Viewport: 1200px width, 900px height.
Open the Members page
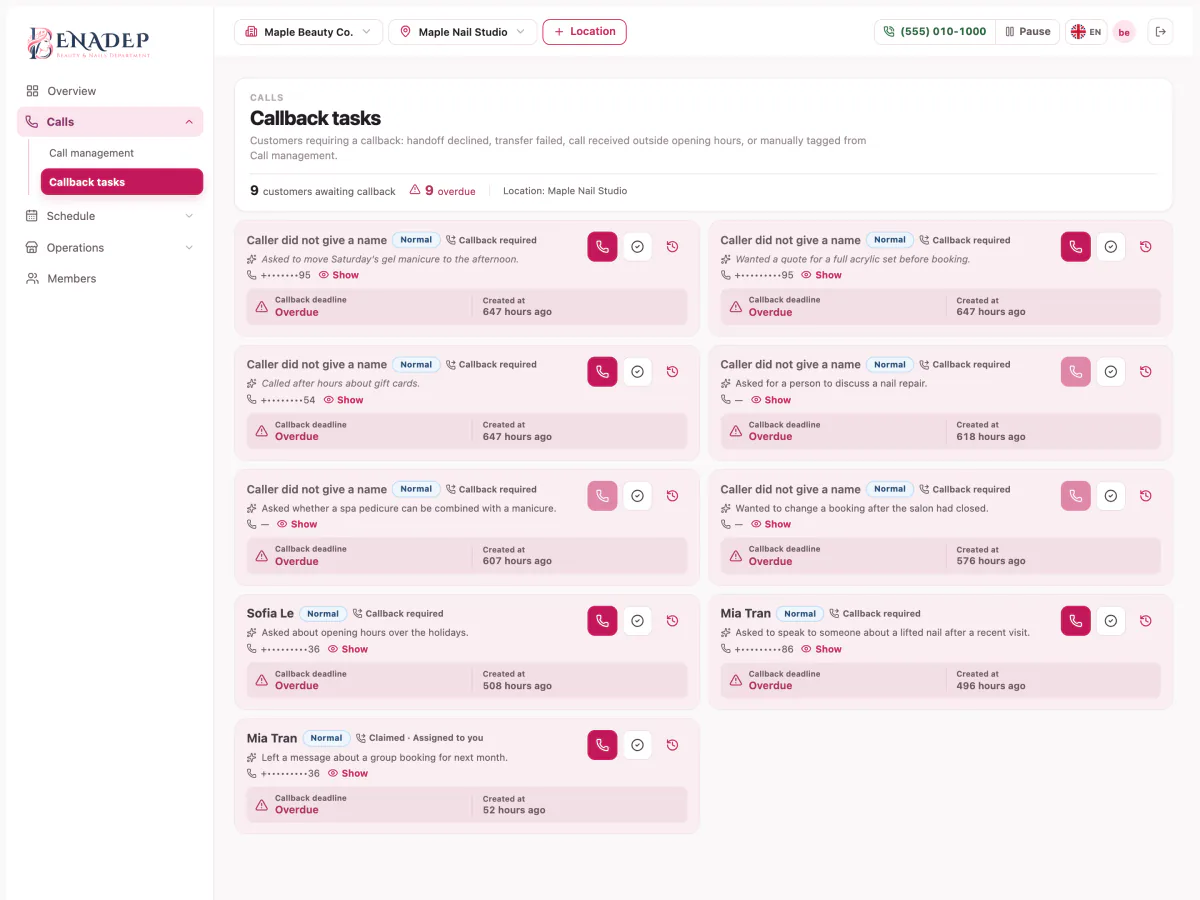tap(110, 279)
